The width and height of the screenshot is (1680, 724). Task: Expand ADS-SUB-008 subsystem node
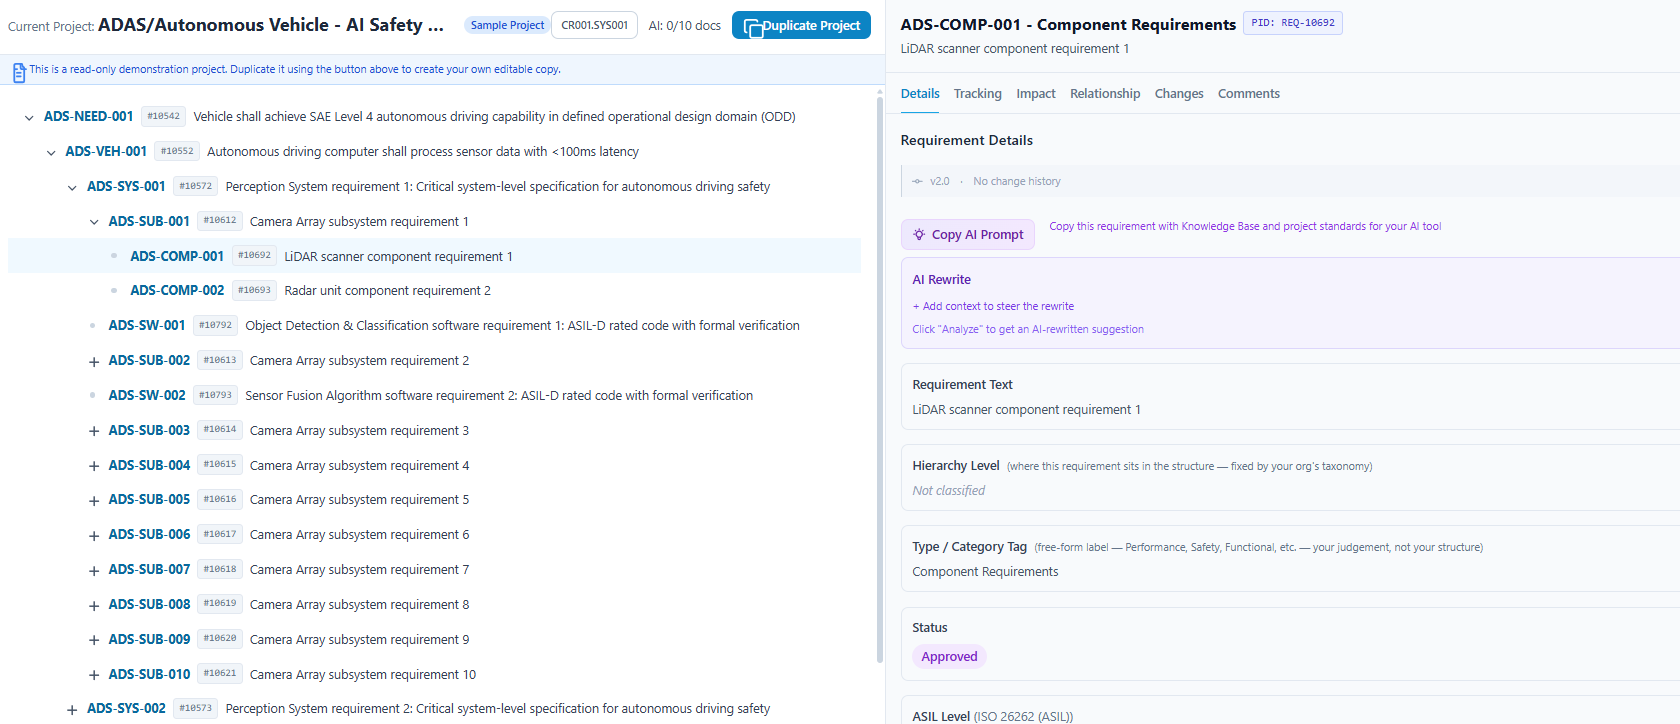[94, 606]
